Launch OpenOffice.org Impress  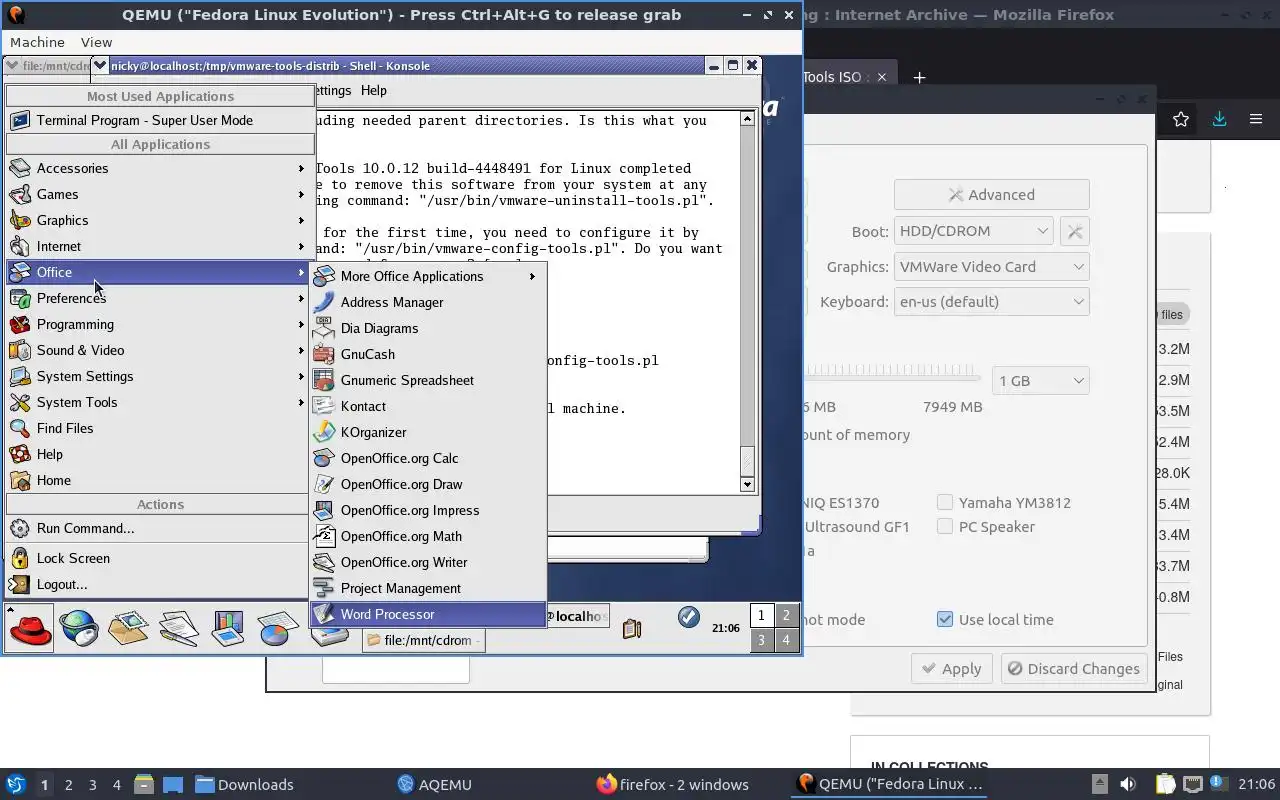pos(428,510)
